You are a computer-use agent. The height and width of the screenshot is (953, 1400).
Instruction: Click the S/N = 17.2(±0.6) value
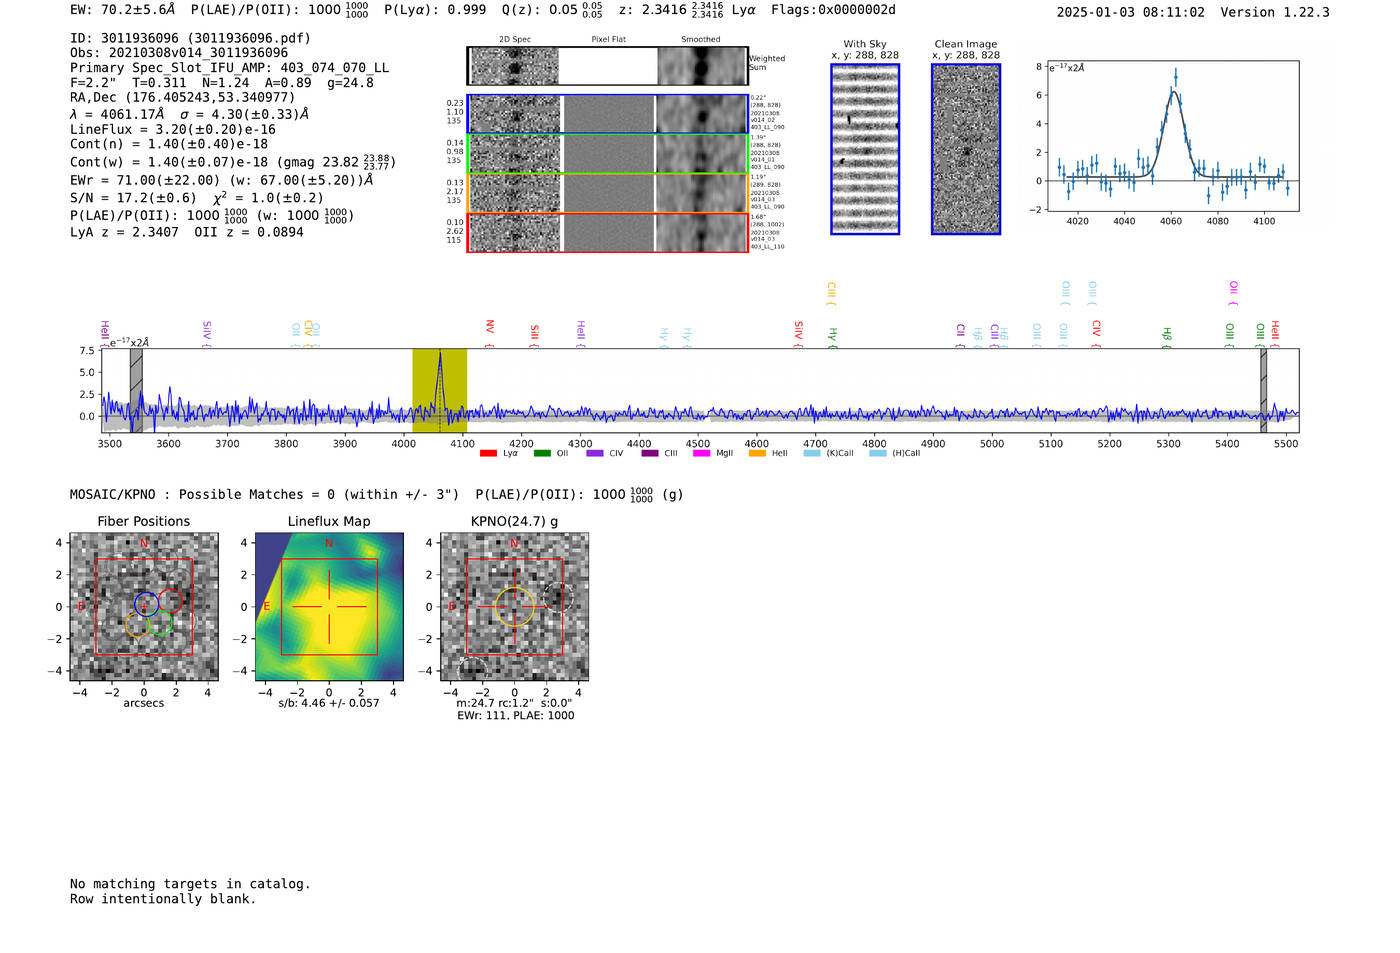click(x=134, y=198)
